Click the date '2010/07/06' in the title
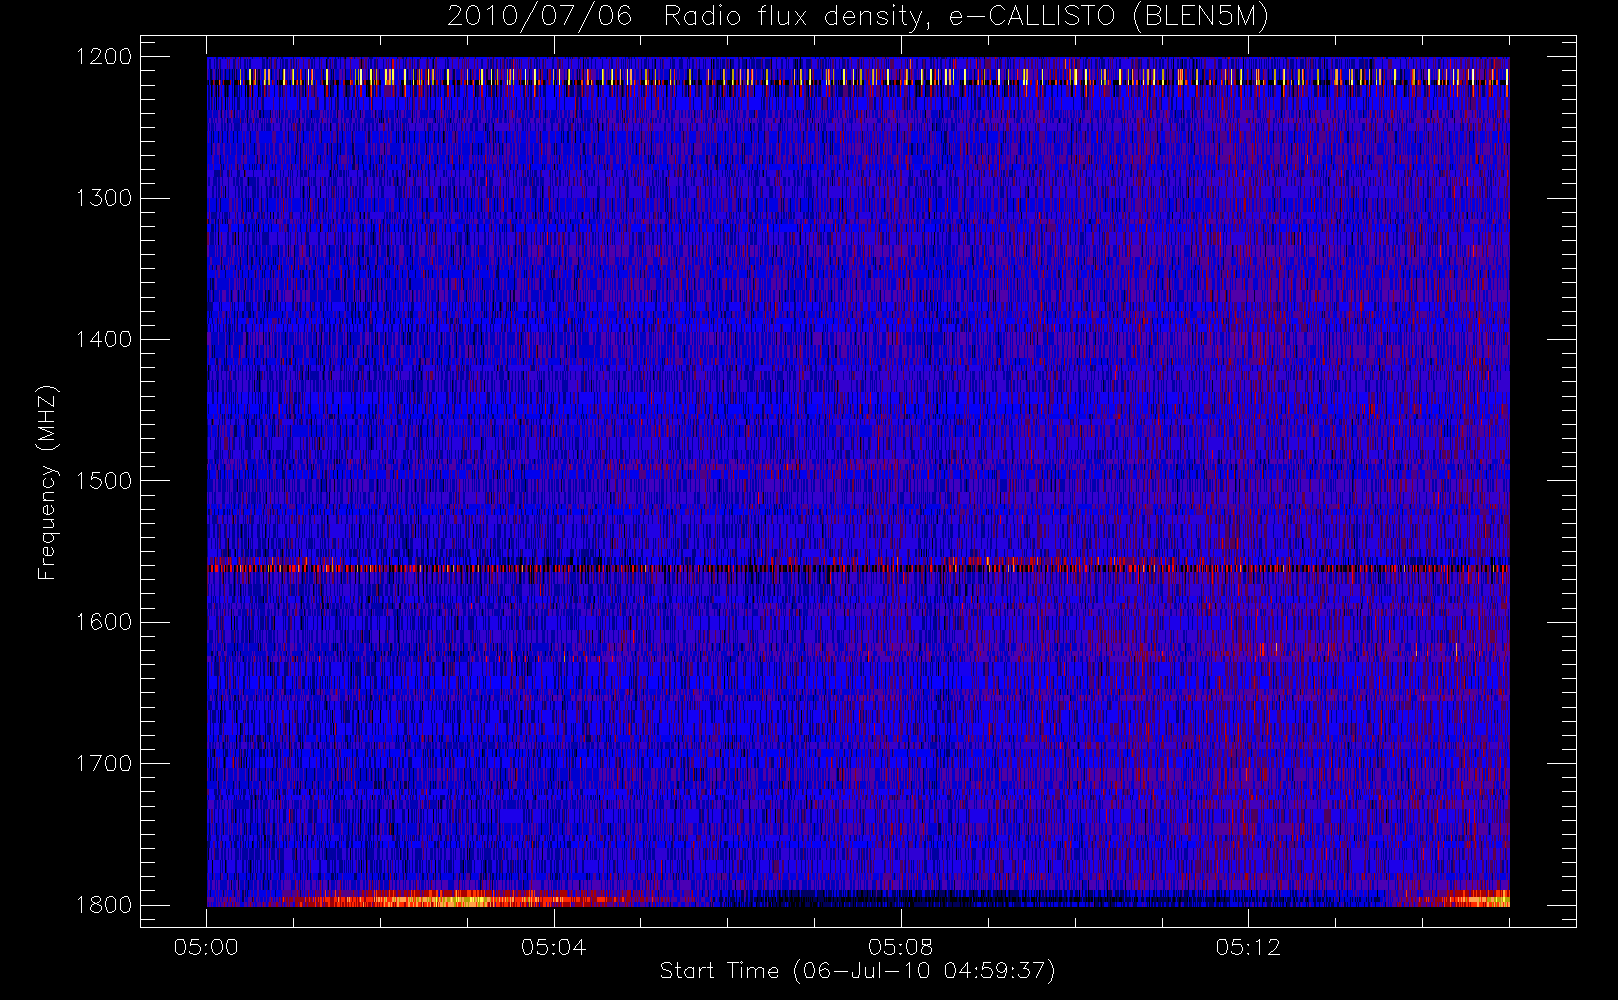 click(x=539, y=16)
